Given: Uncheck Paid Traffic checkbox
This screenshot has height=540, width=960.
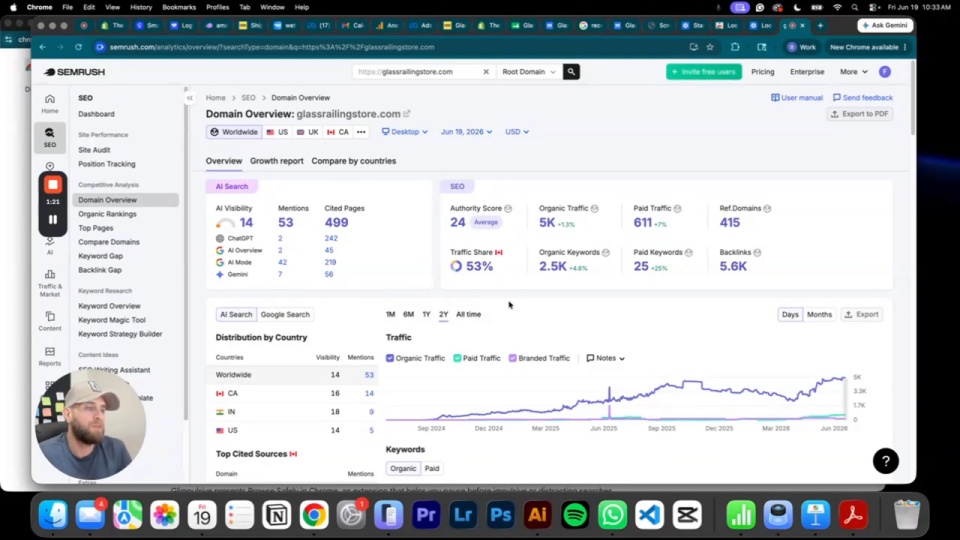Looking at the screenshot, I should pyautogui.click(x=457, y=358).
